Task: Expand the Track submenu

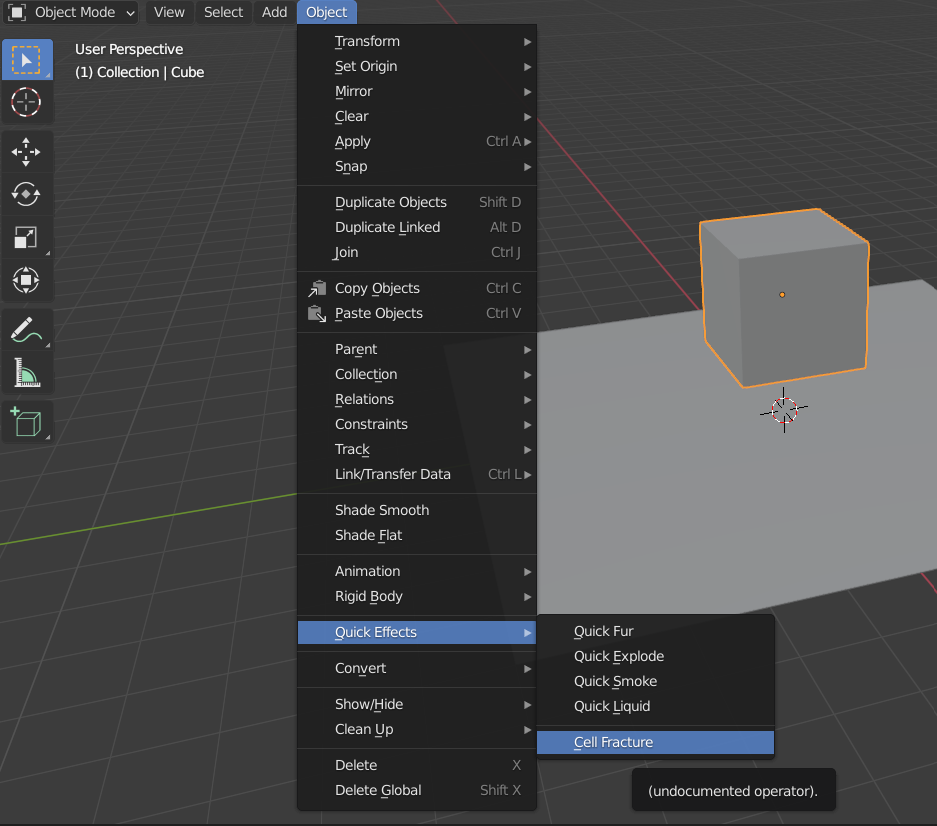Action: pos(417,450)
